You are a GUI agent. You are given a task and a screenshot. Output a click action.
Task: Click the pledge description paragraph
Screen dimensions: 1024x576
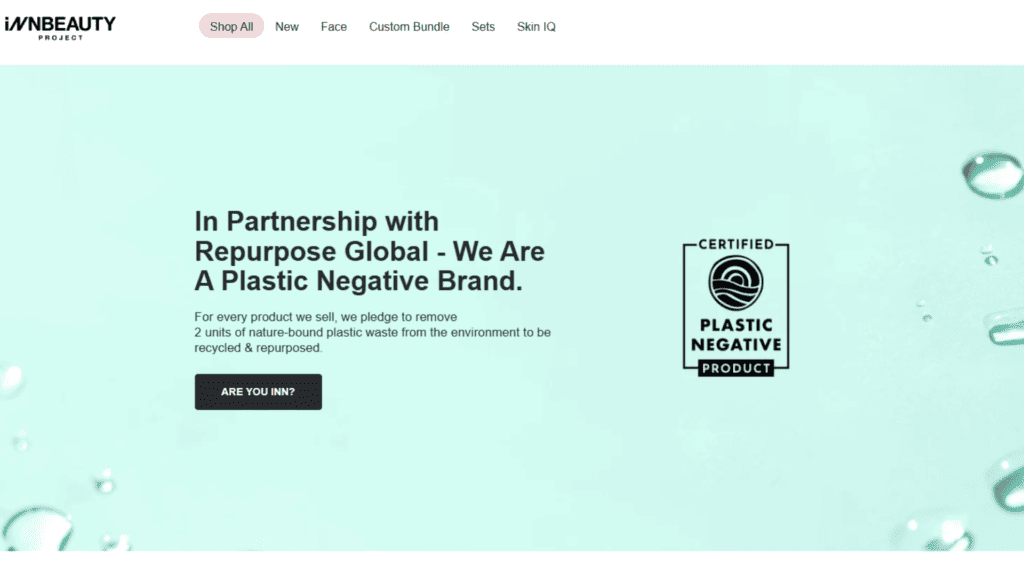(x=372, y=332)
